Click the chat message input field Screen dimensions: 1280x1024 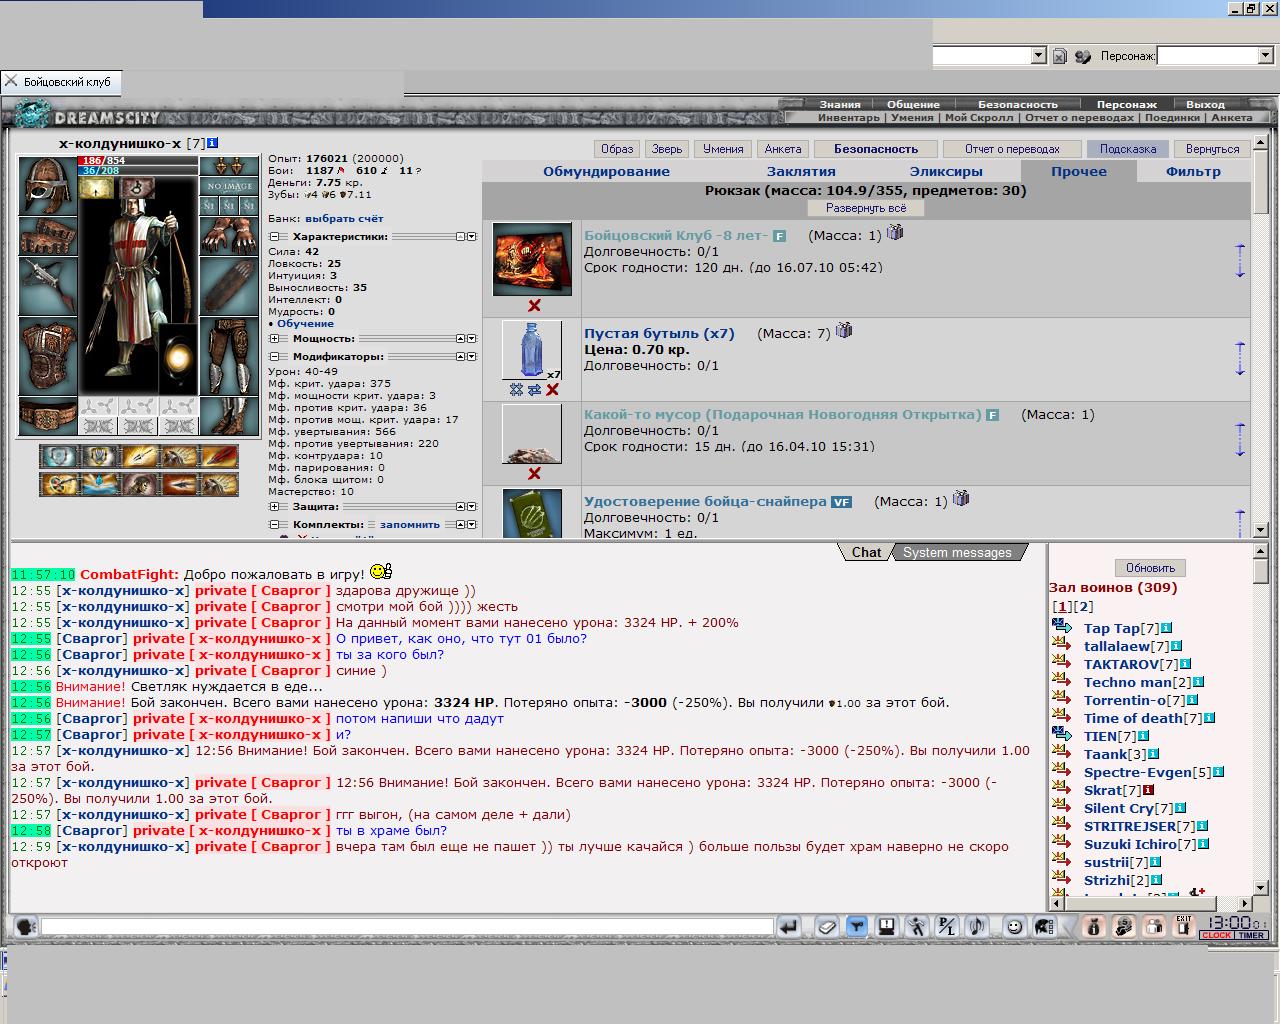(407, 927)
